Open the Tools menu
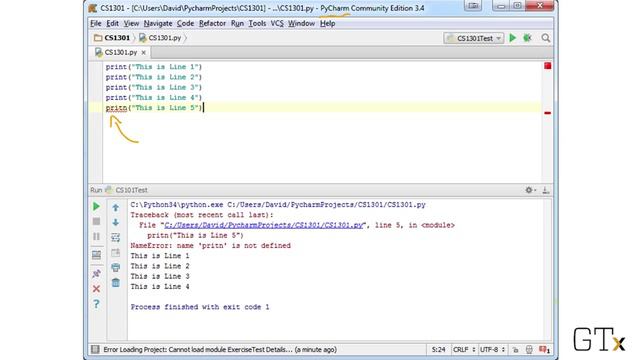 [x=257, y=23]
